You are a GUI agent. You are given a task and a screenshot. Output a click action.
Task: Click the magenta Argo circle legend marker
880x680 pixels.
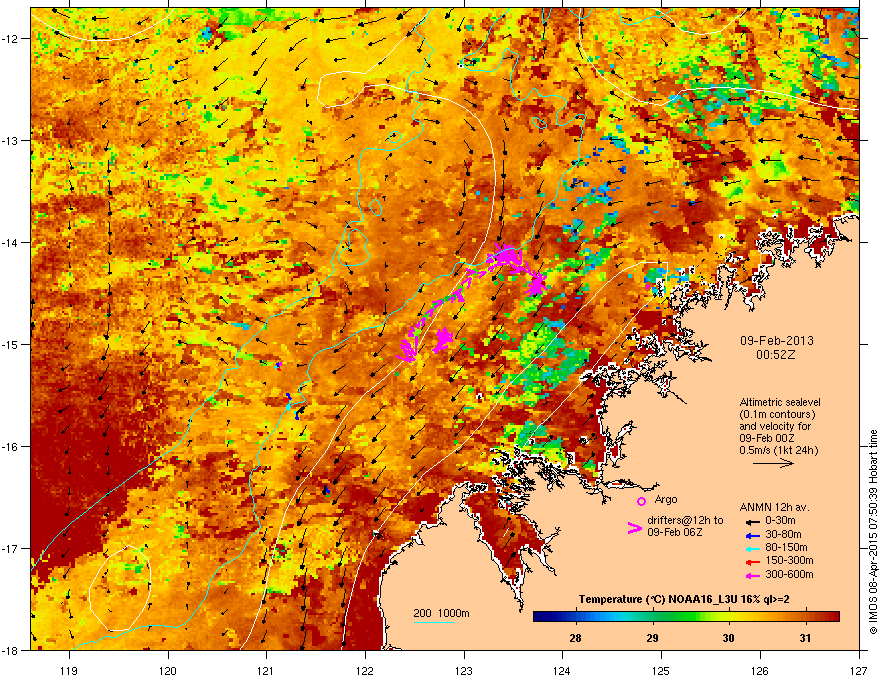pyautogui.click(x=641, y=501)
